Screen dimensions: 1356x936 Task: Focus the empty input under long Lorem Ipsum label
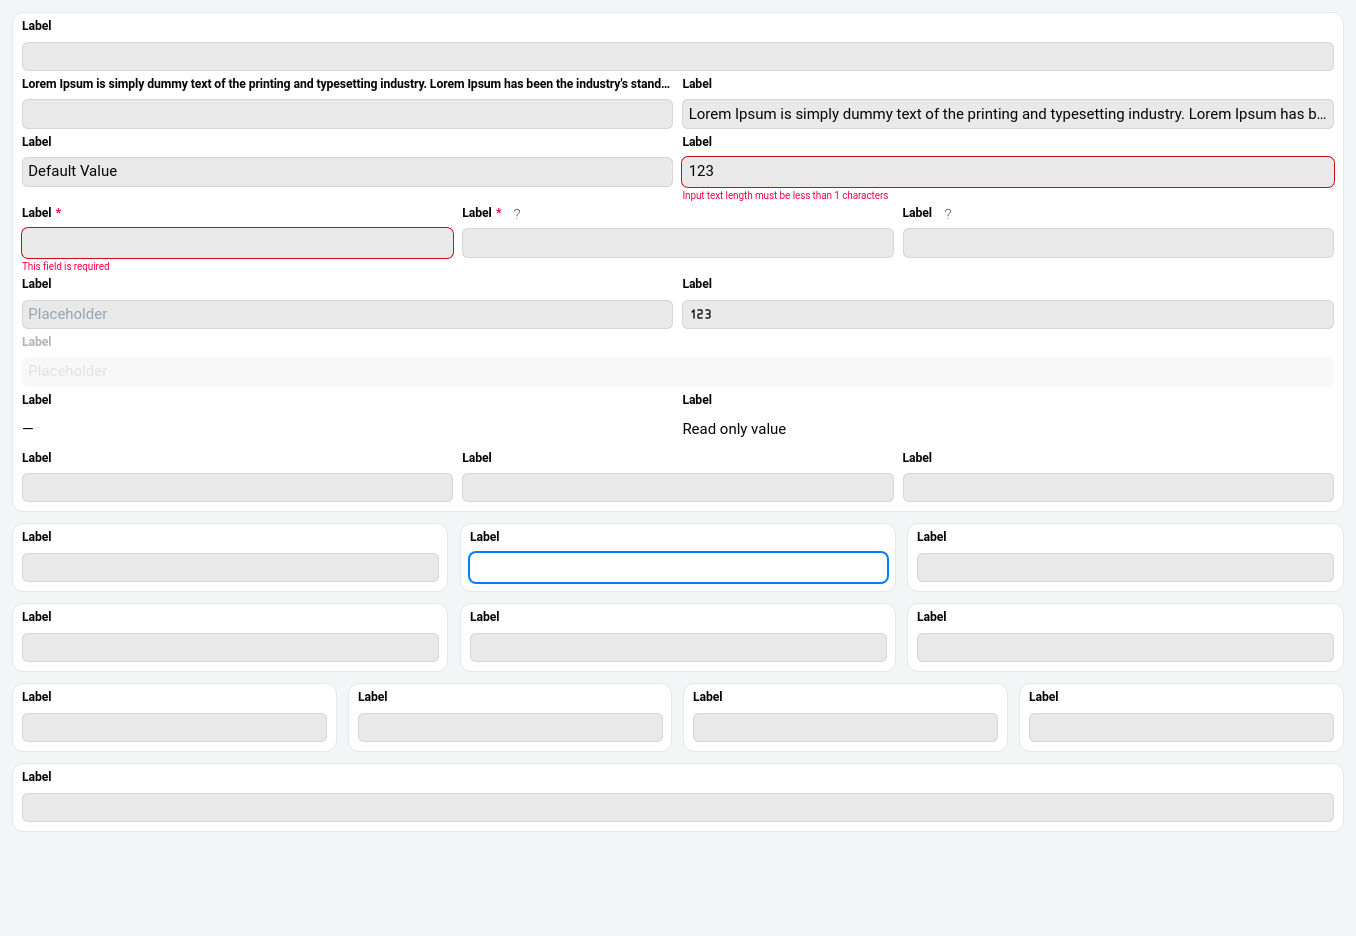click(347, 114)
